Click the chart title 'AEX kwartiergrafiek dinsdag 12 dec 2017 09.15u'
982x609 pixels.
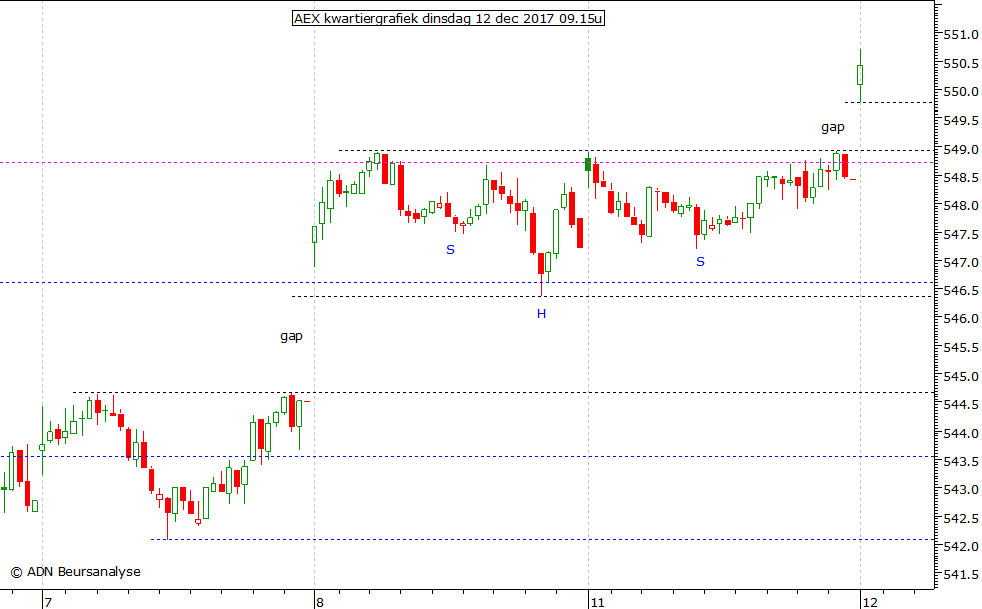click(448, 19)
